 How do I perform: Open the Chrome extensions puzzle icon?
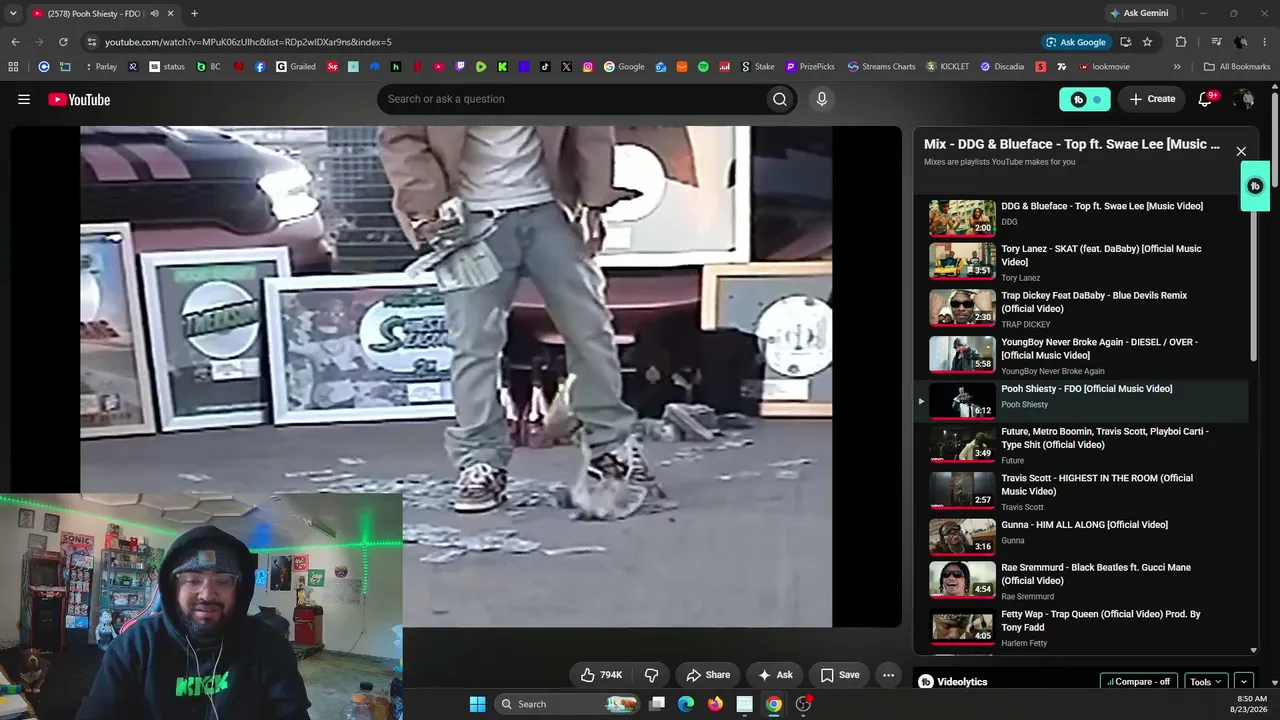click(1181, 42)
